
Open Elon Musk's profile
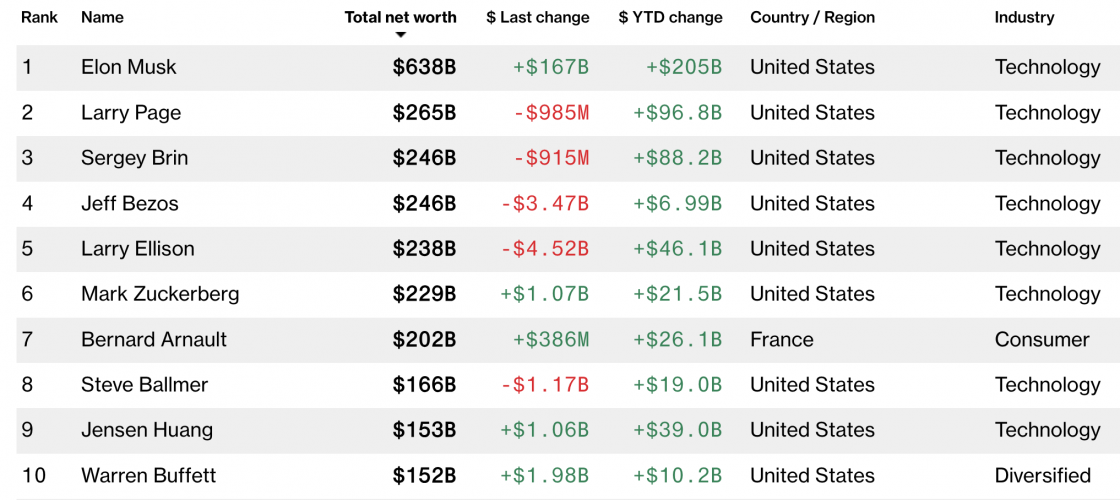coord(129,67)
